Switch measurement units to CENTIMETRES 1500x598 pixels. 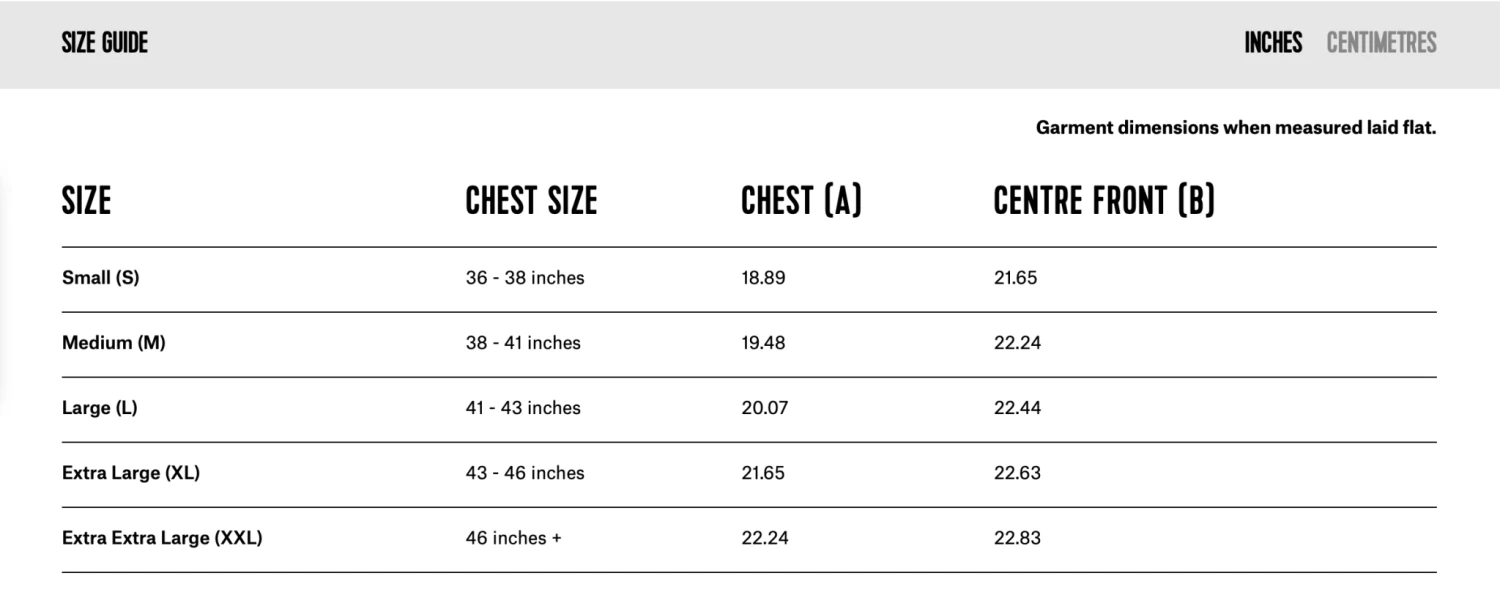tap(1381, 42)
